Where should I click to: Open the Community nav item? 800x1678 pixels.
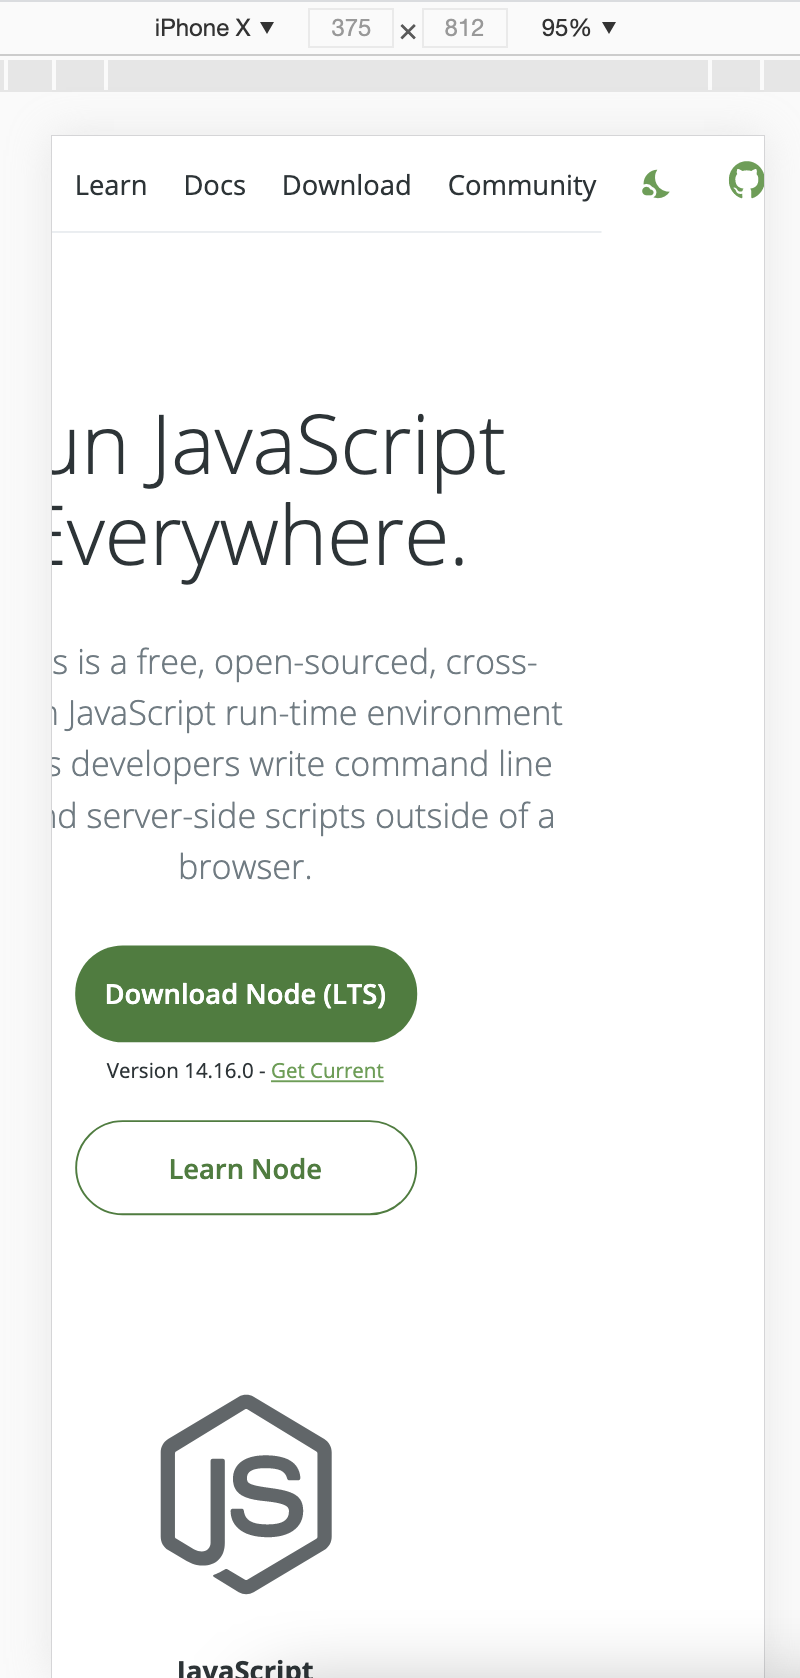pos(522,186)
